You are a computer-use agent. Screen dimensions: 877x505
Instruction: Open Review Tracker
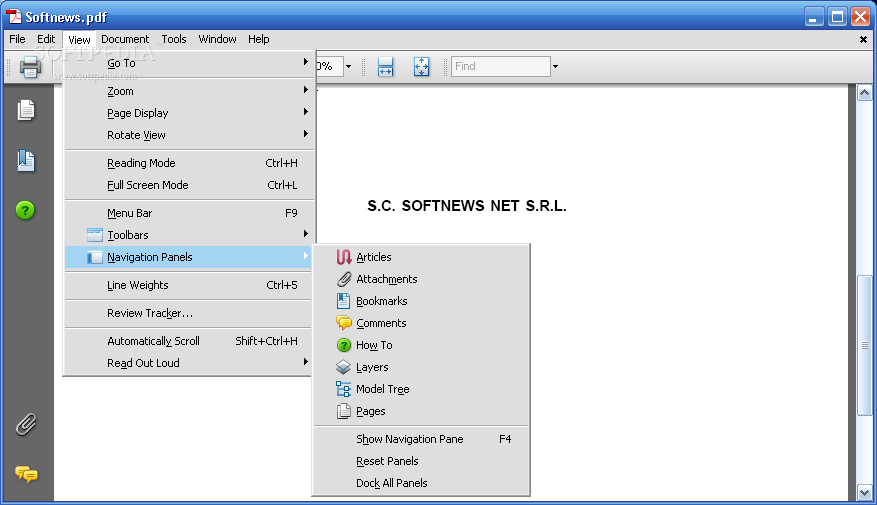(189, 313)
